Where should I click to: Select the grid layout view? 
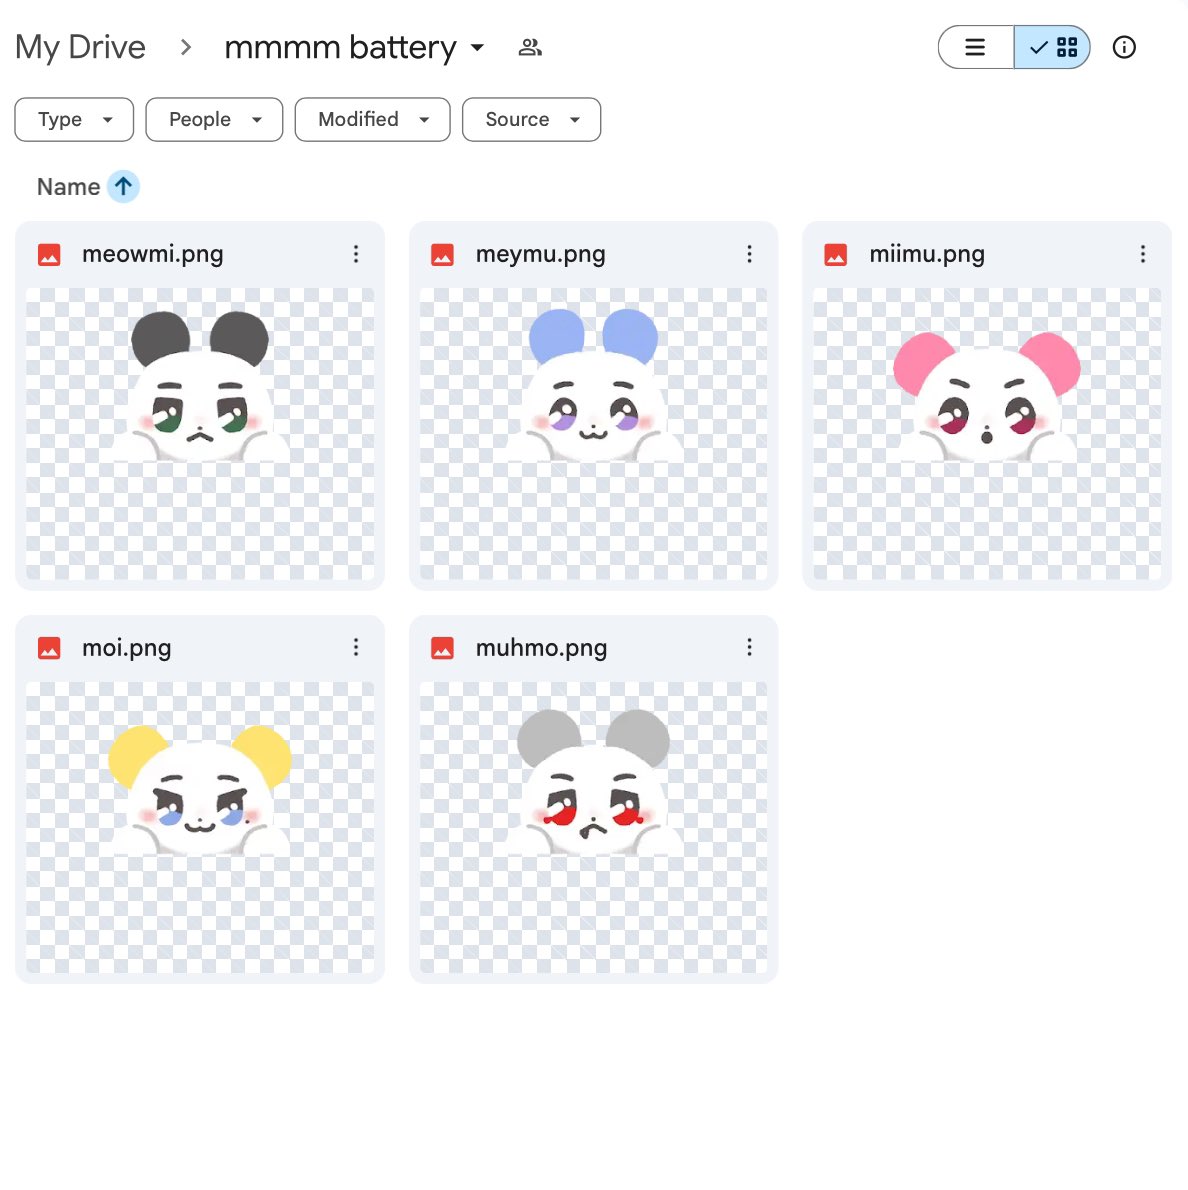pos(1052,47)
